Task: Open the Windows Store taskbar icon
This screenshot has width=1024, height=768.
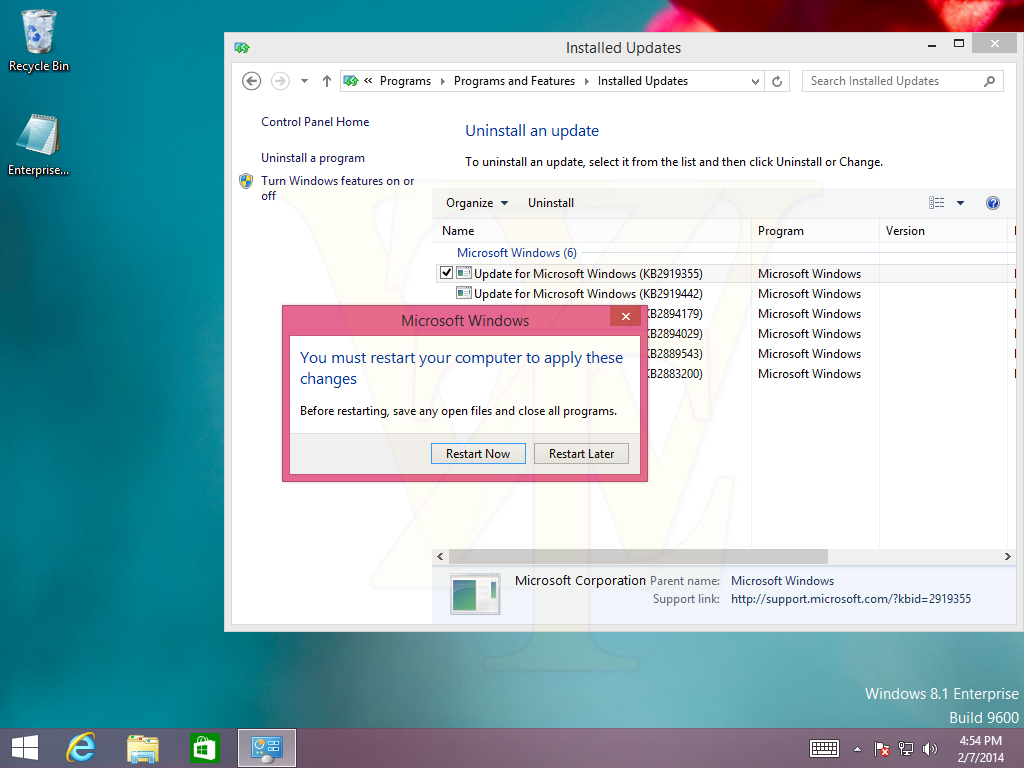Action: pos(204,748)
